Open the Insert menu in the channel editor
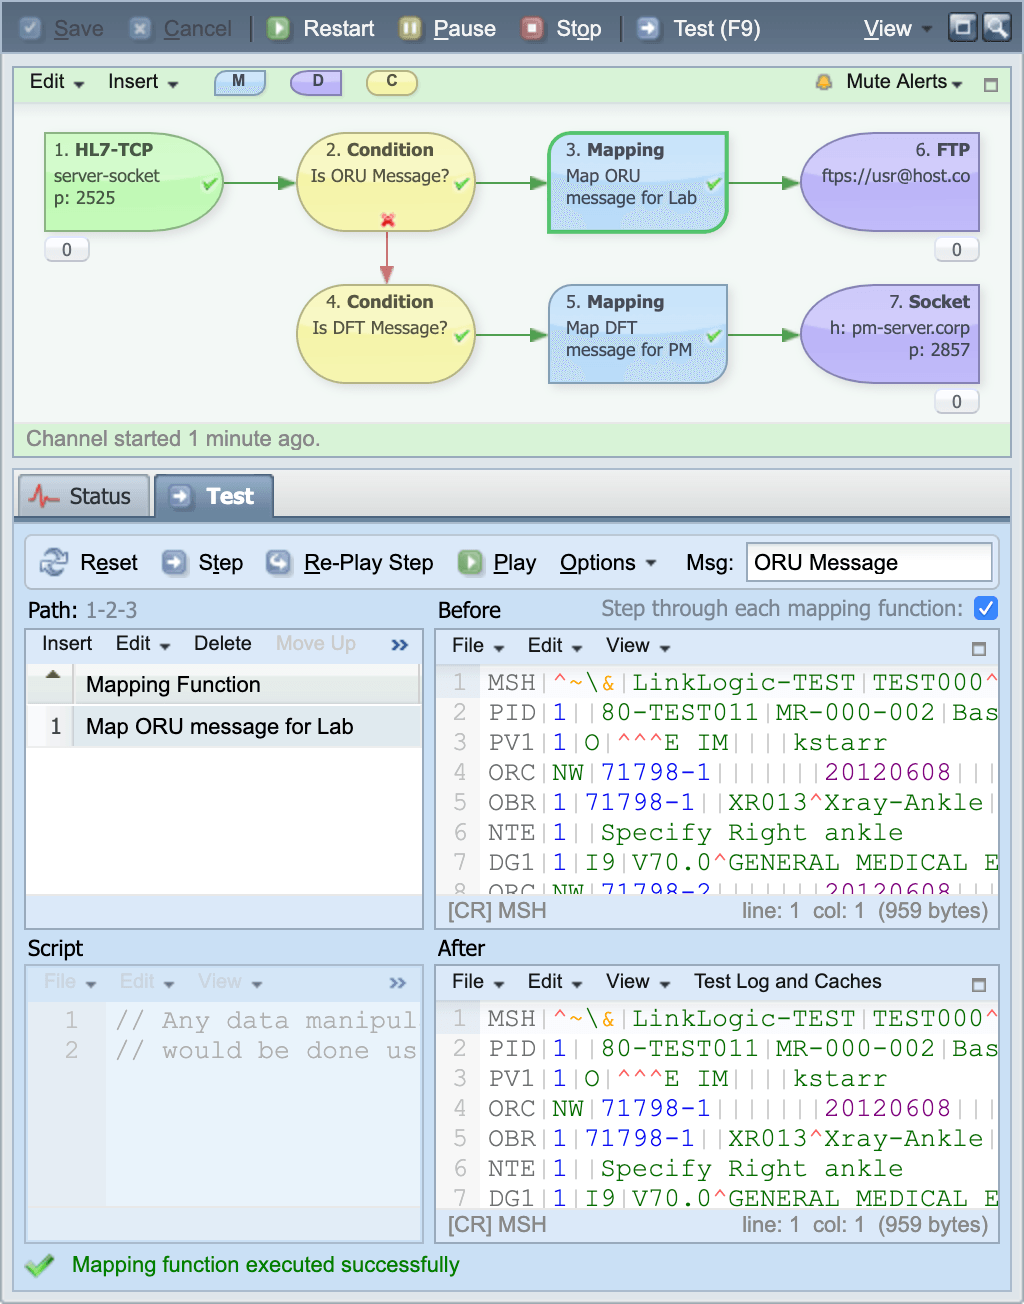The width and height of the screenshot is (1024, 1304). click(x=142, y=82)
